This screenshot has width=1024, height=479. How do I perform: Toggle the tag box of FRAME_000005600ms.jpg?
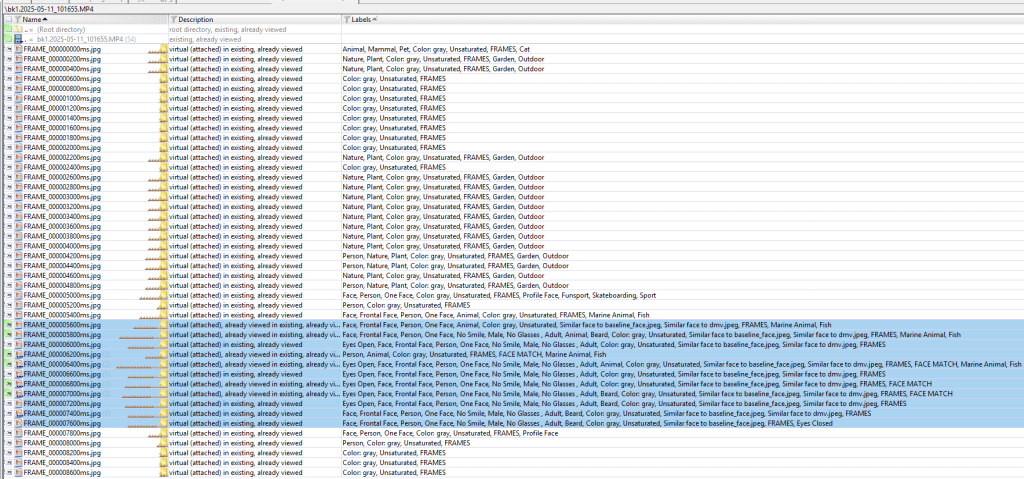click(x=8, y=325)
